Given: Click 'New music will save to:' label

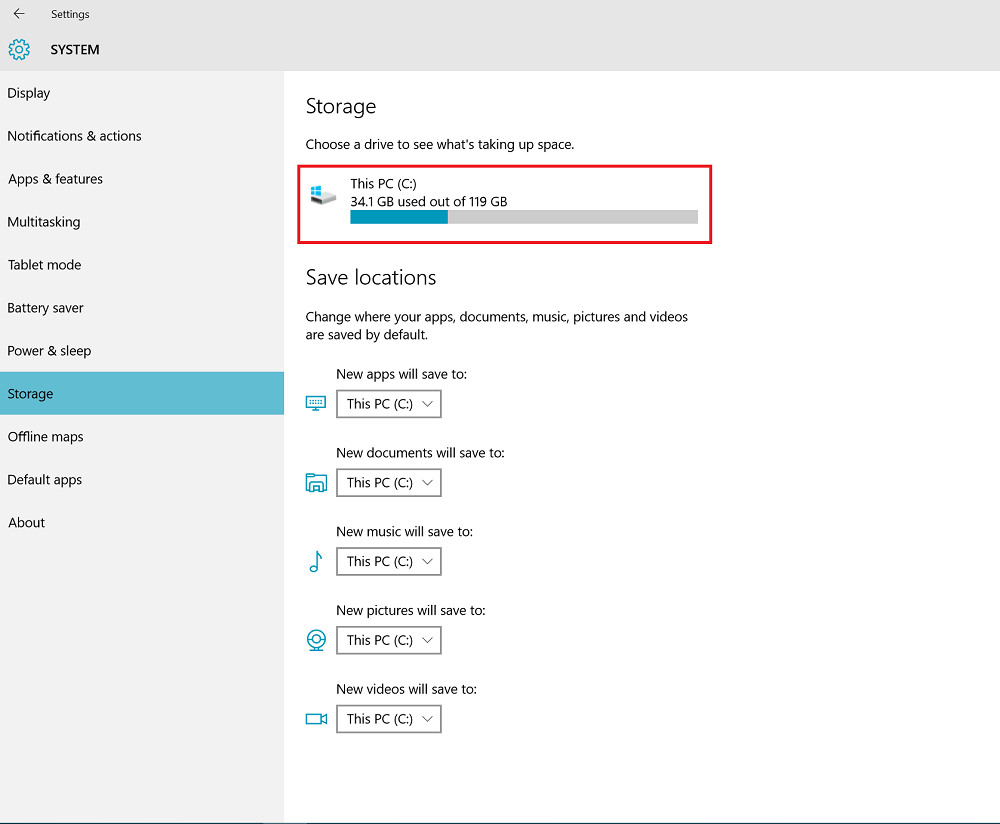Looking at the screenshot, I should point(404,532).
